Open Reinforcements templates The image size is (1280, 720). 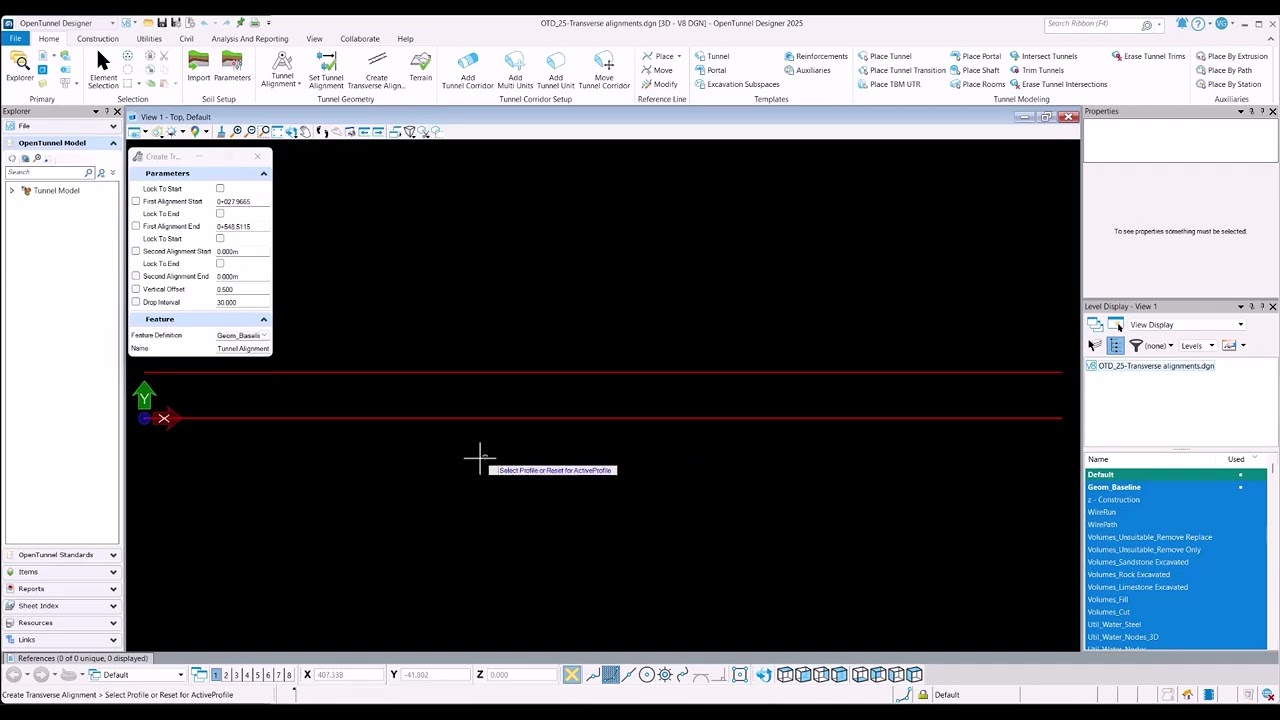816,56
